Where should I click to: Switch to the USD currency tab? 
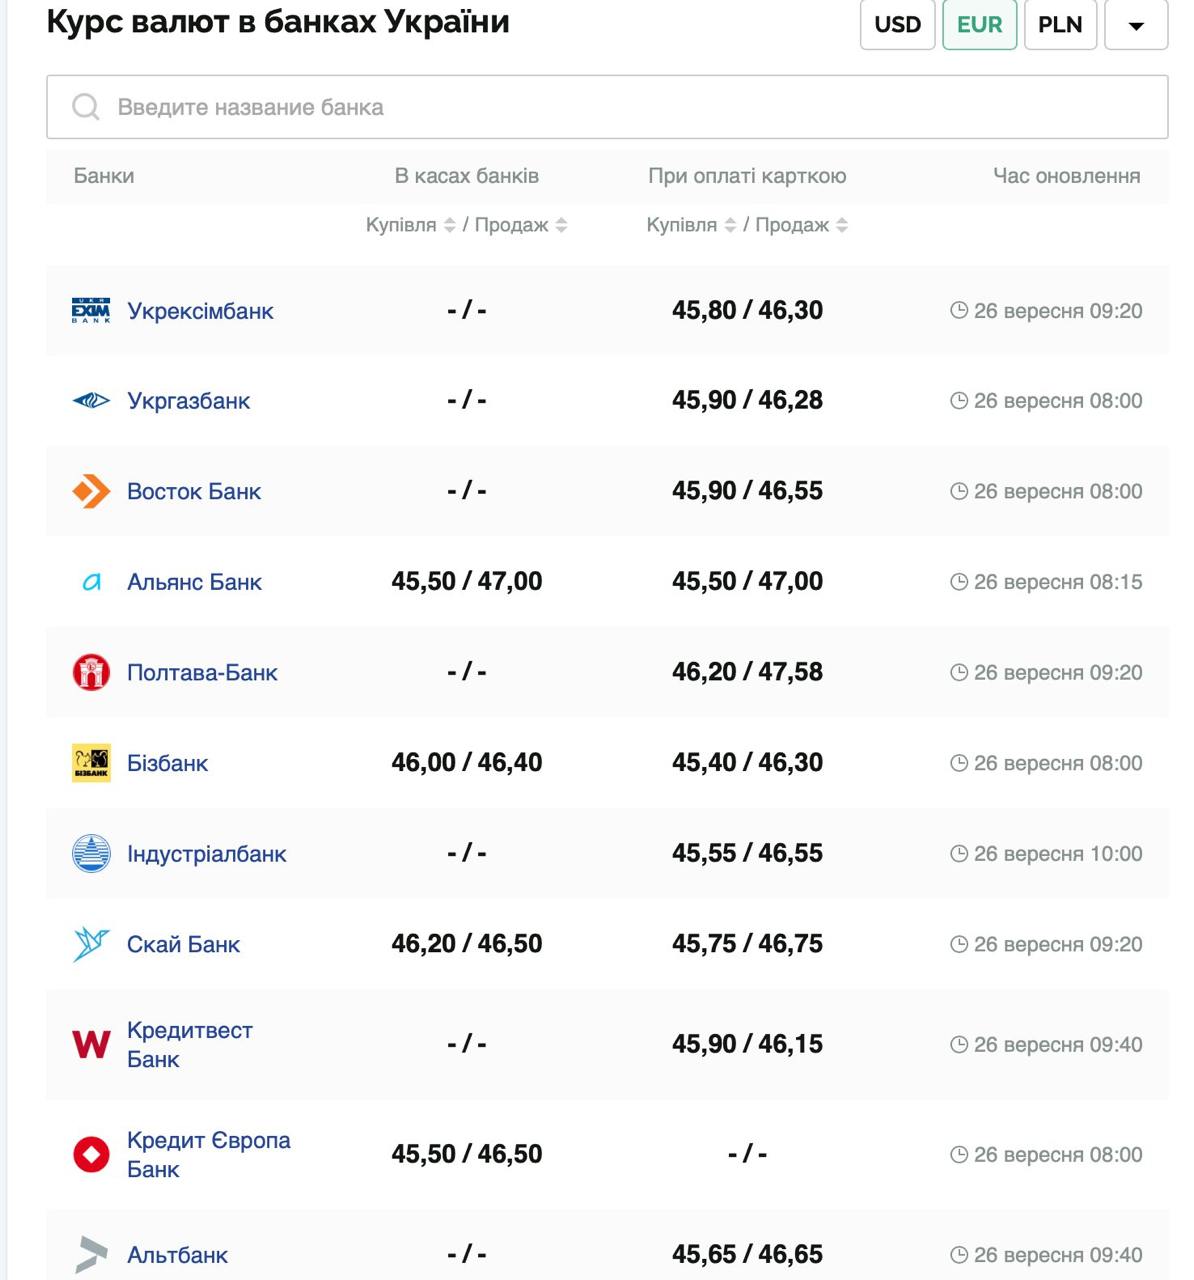pos(897,25)
